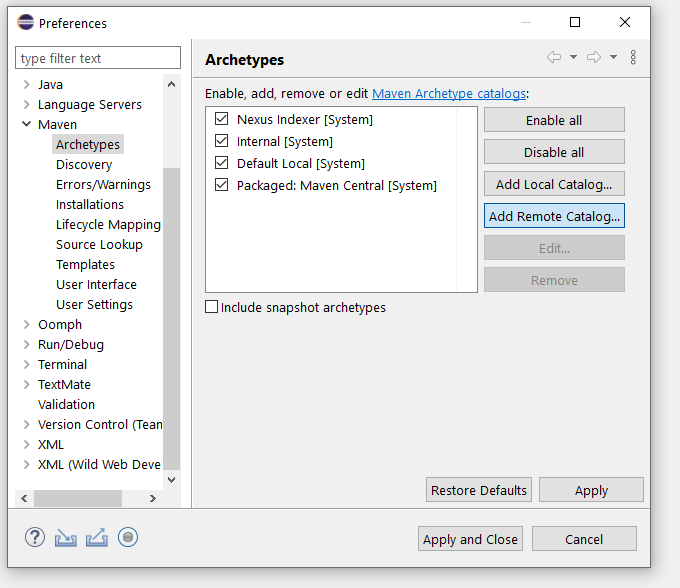
Task: Click the tree horizontal scrollbar thumb
Action: (77, 498)
